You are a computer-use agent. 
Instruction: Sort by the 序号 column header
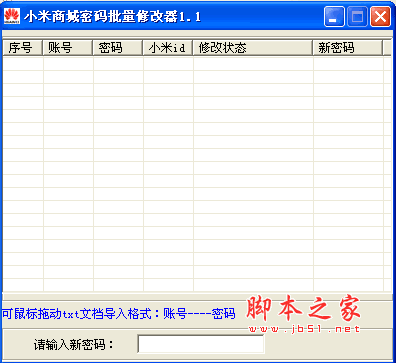pyautogui.click(x=23, y=47)
